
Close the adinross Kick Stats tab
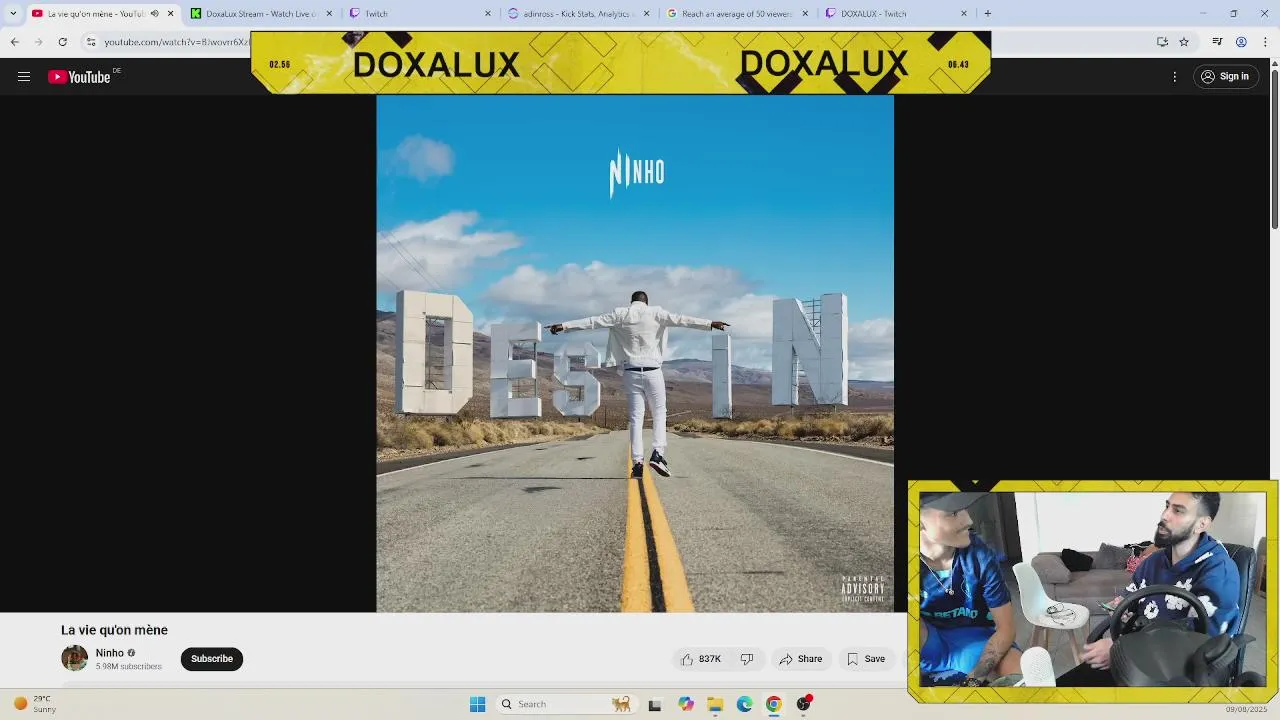pos(647,14)
